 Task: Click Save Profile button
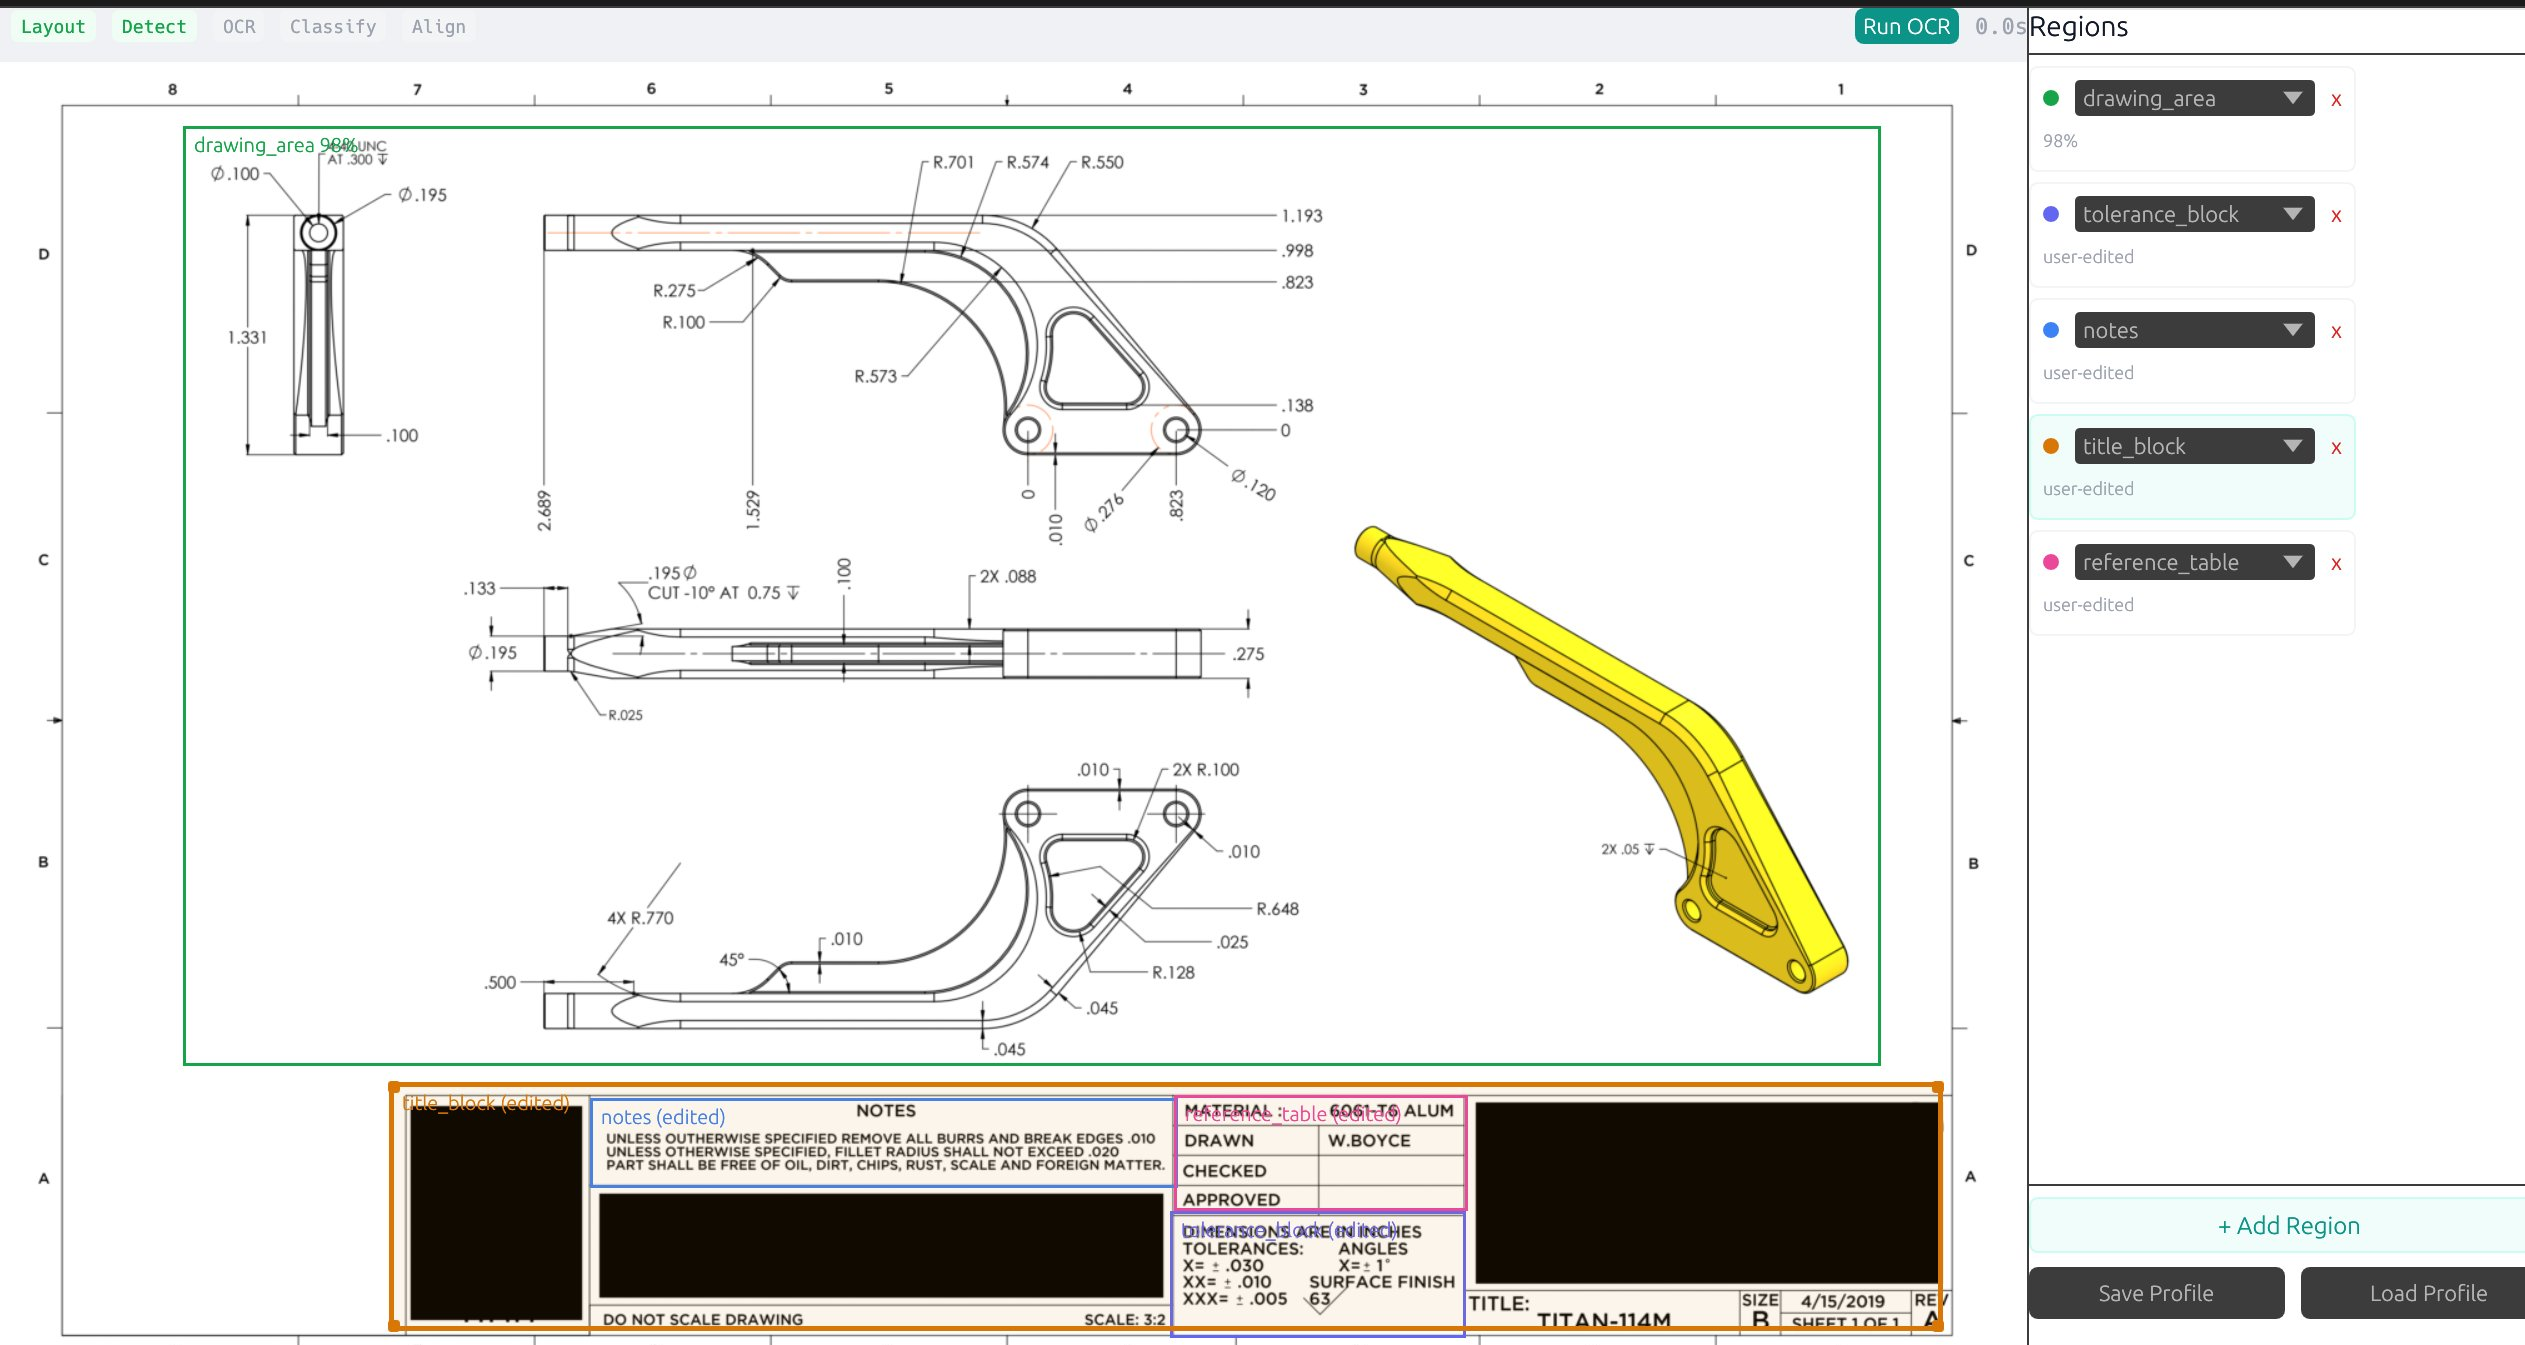point(2155,1293)
